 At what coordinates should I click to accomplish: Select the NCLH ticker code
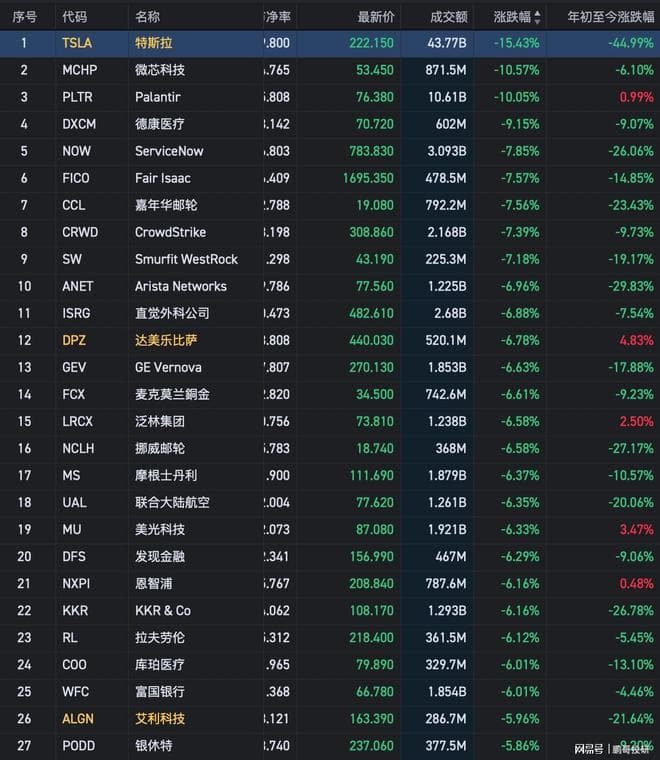(x=79, y=449)
